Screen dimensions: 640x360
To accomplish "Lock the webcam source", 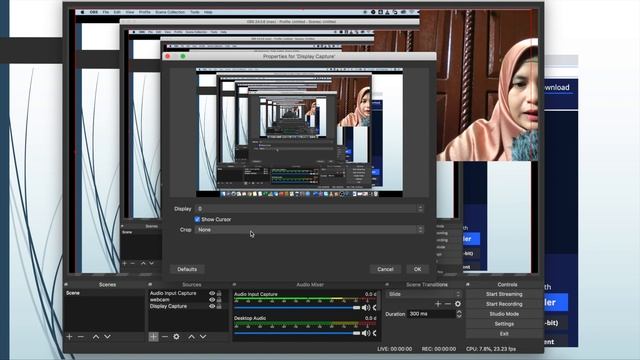I will coord(219,300).
